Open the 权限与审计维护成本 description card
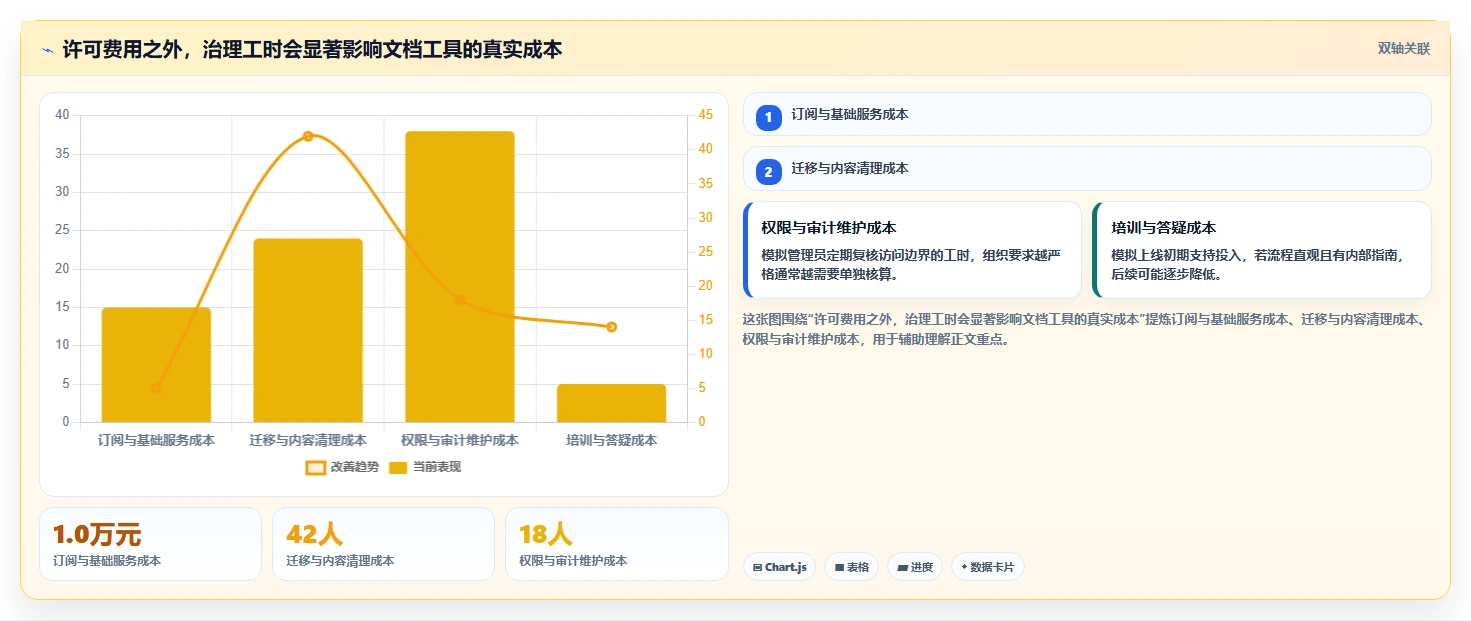Viewport: 1471px width, 621px height. 912,250
